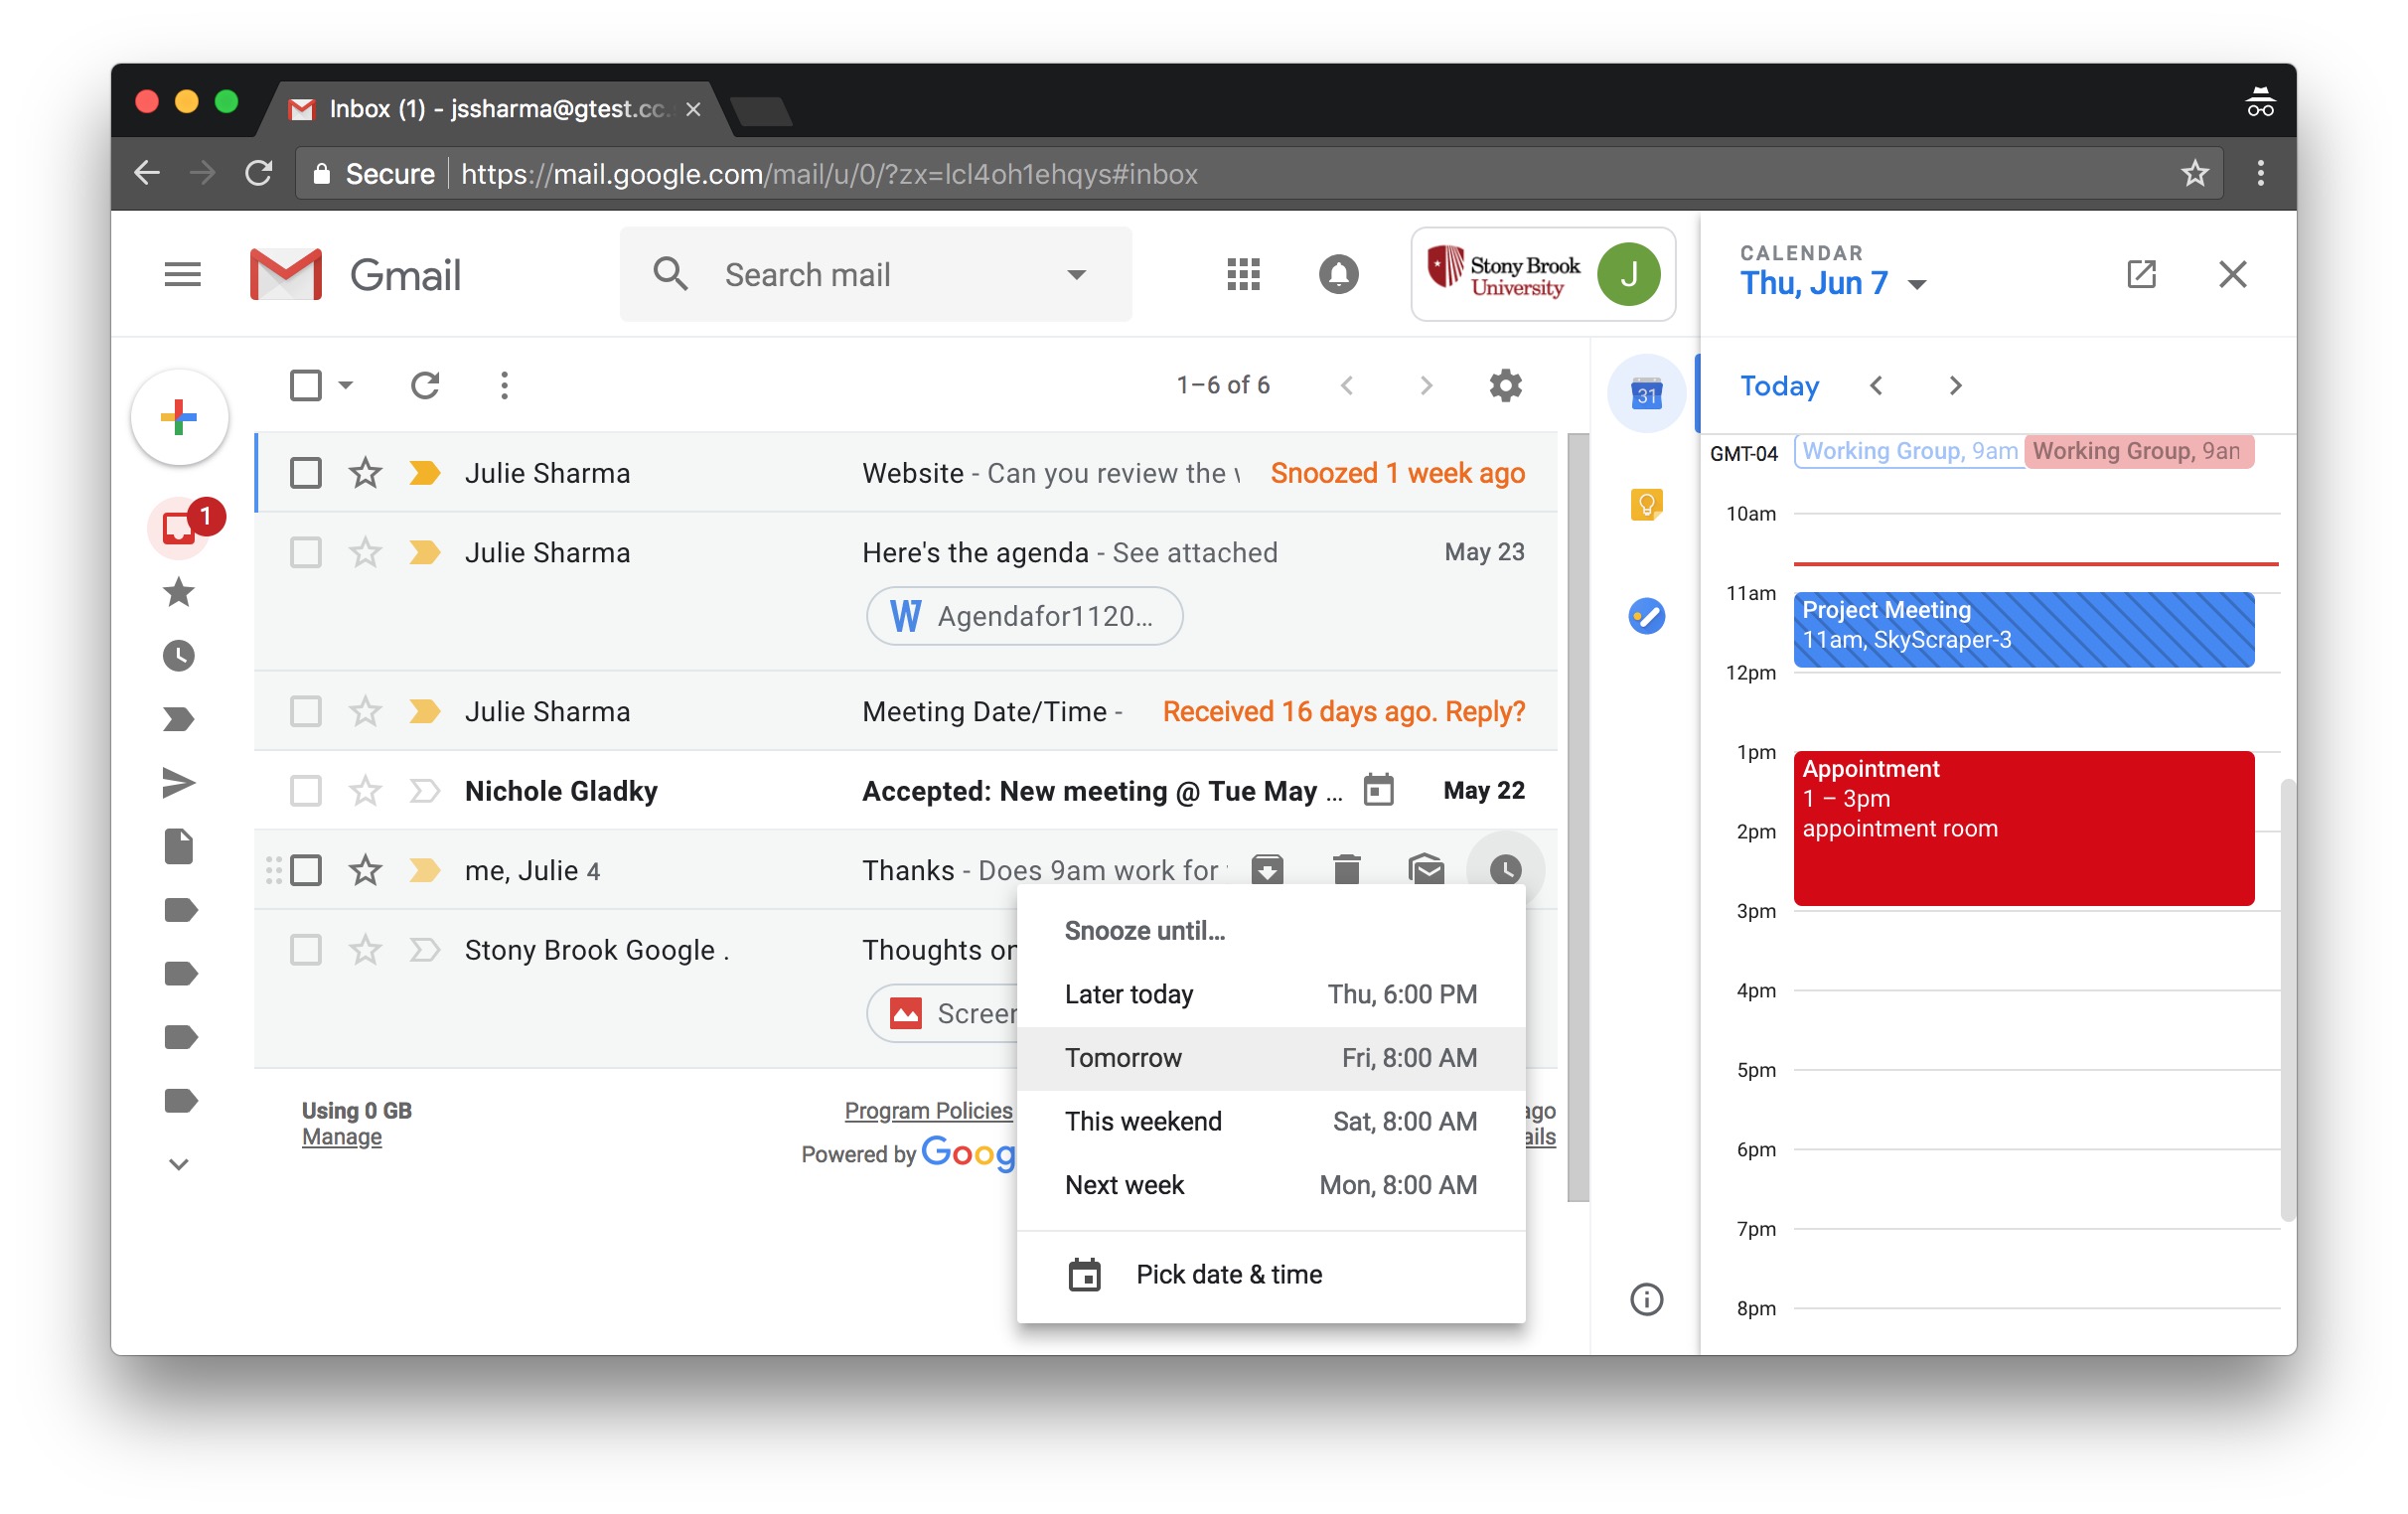This screenshot has height=1514, width=2408.
Task: Click the sent mail icon
Action: [180, 780]
